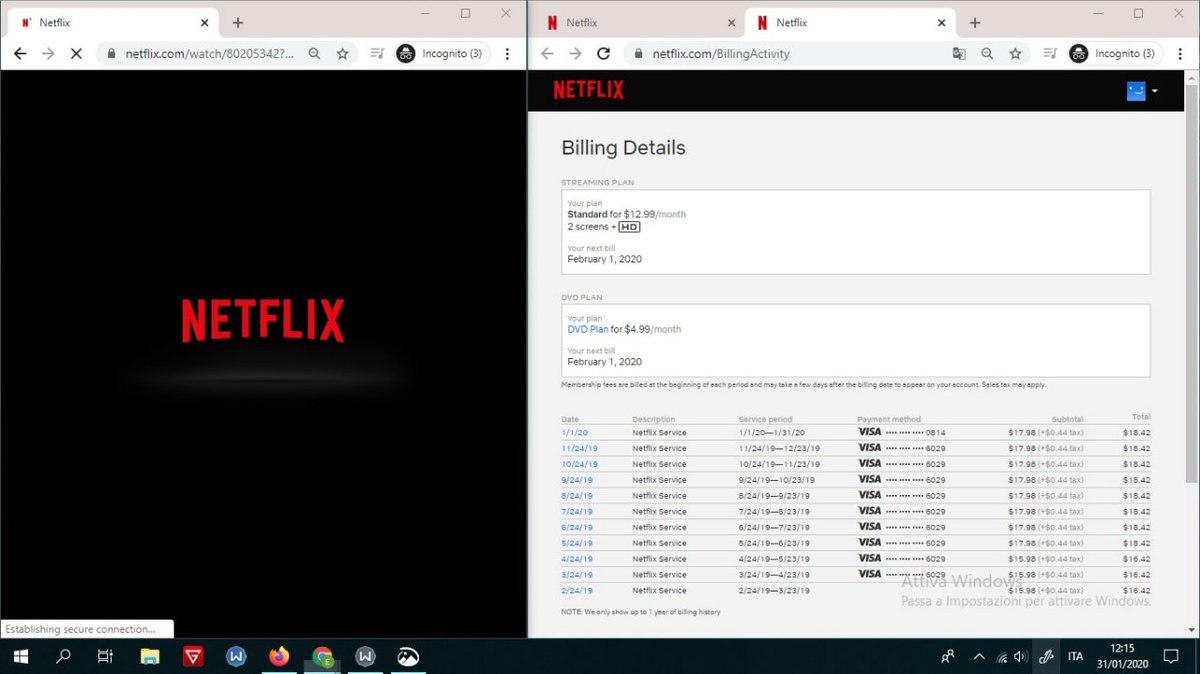Switch to first Netflix tab in right window

640,22
